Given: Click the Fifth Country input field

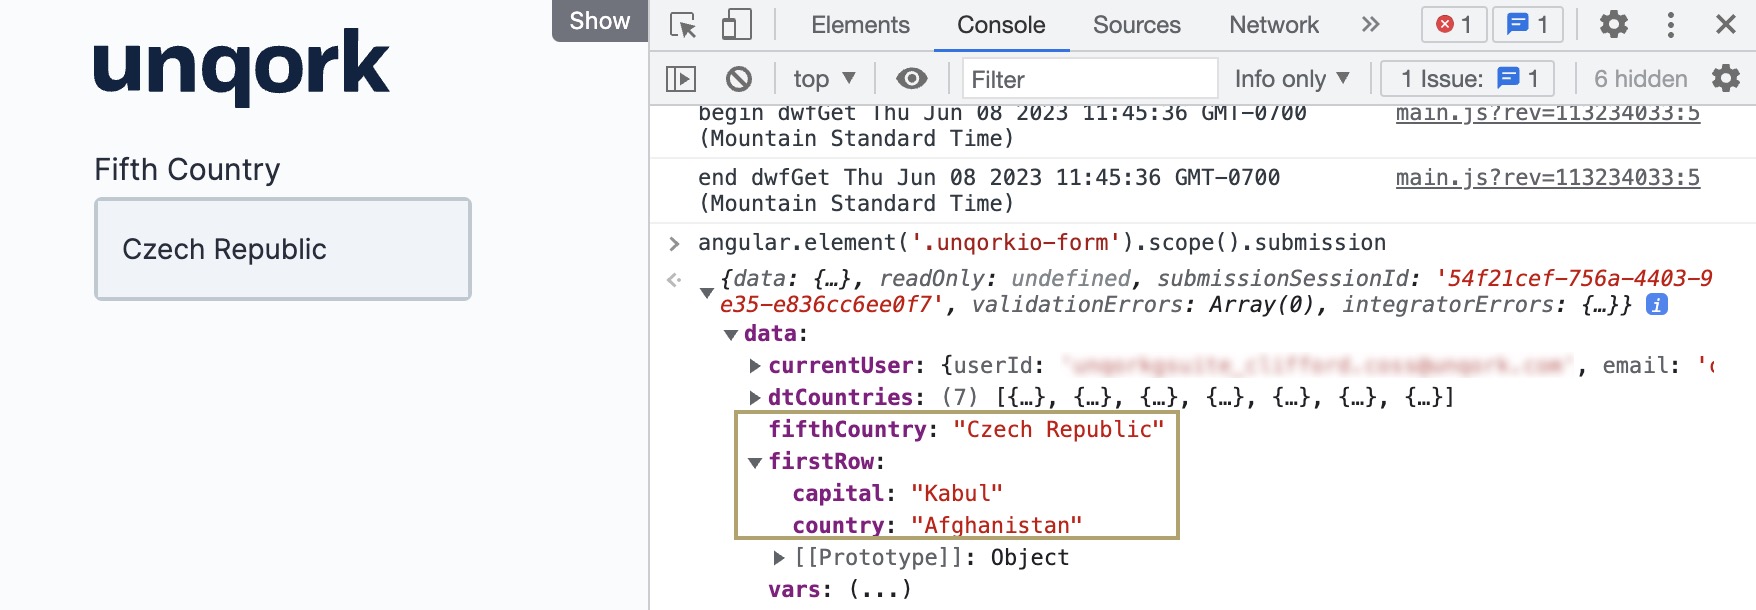Looking at the screenshot, I should tap(283, 249).
